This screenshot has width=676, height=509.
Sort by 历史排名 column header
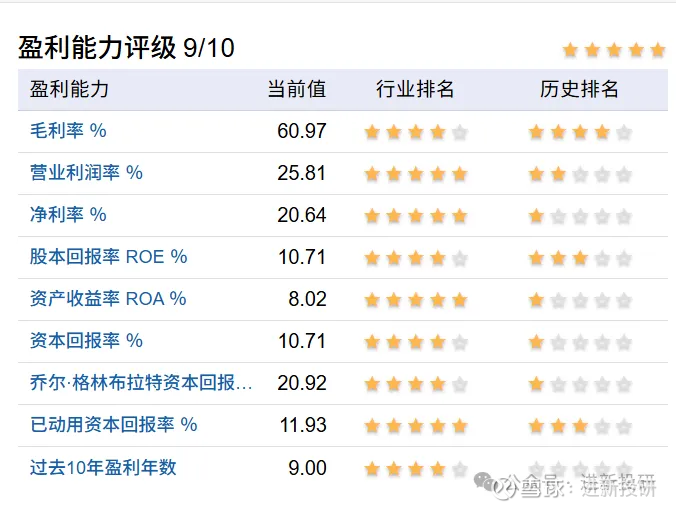[580, 89]
